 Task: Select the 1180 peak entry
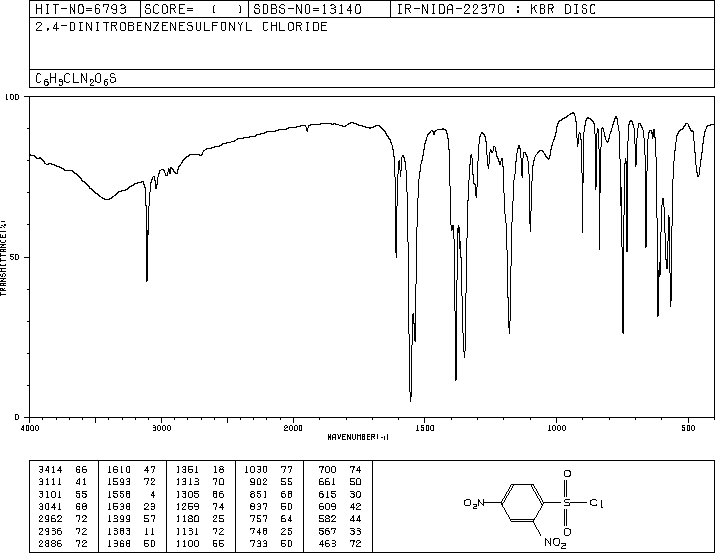(x=200, y=519)
